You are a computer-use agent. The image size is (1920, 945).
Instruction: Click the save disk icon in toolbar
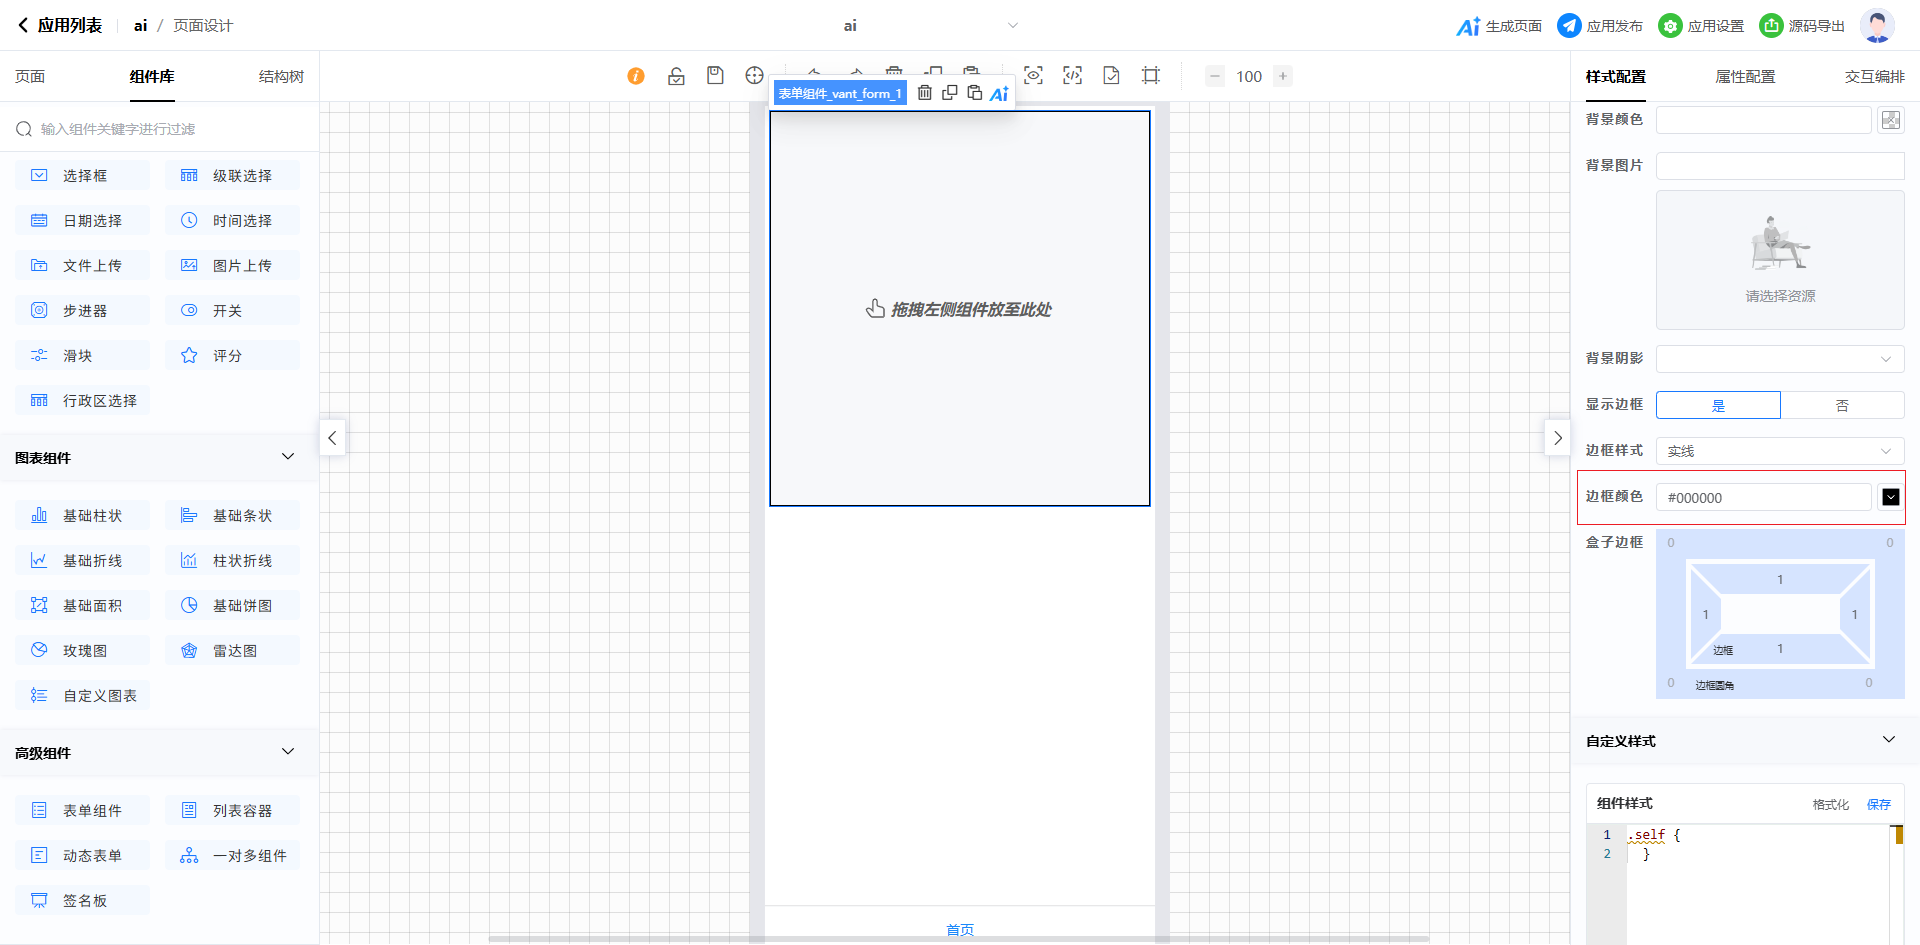(x=715, y=76)
